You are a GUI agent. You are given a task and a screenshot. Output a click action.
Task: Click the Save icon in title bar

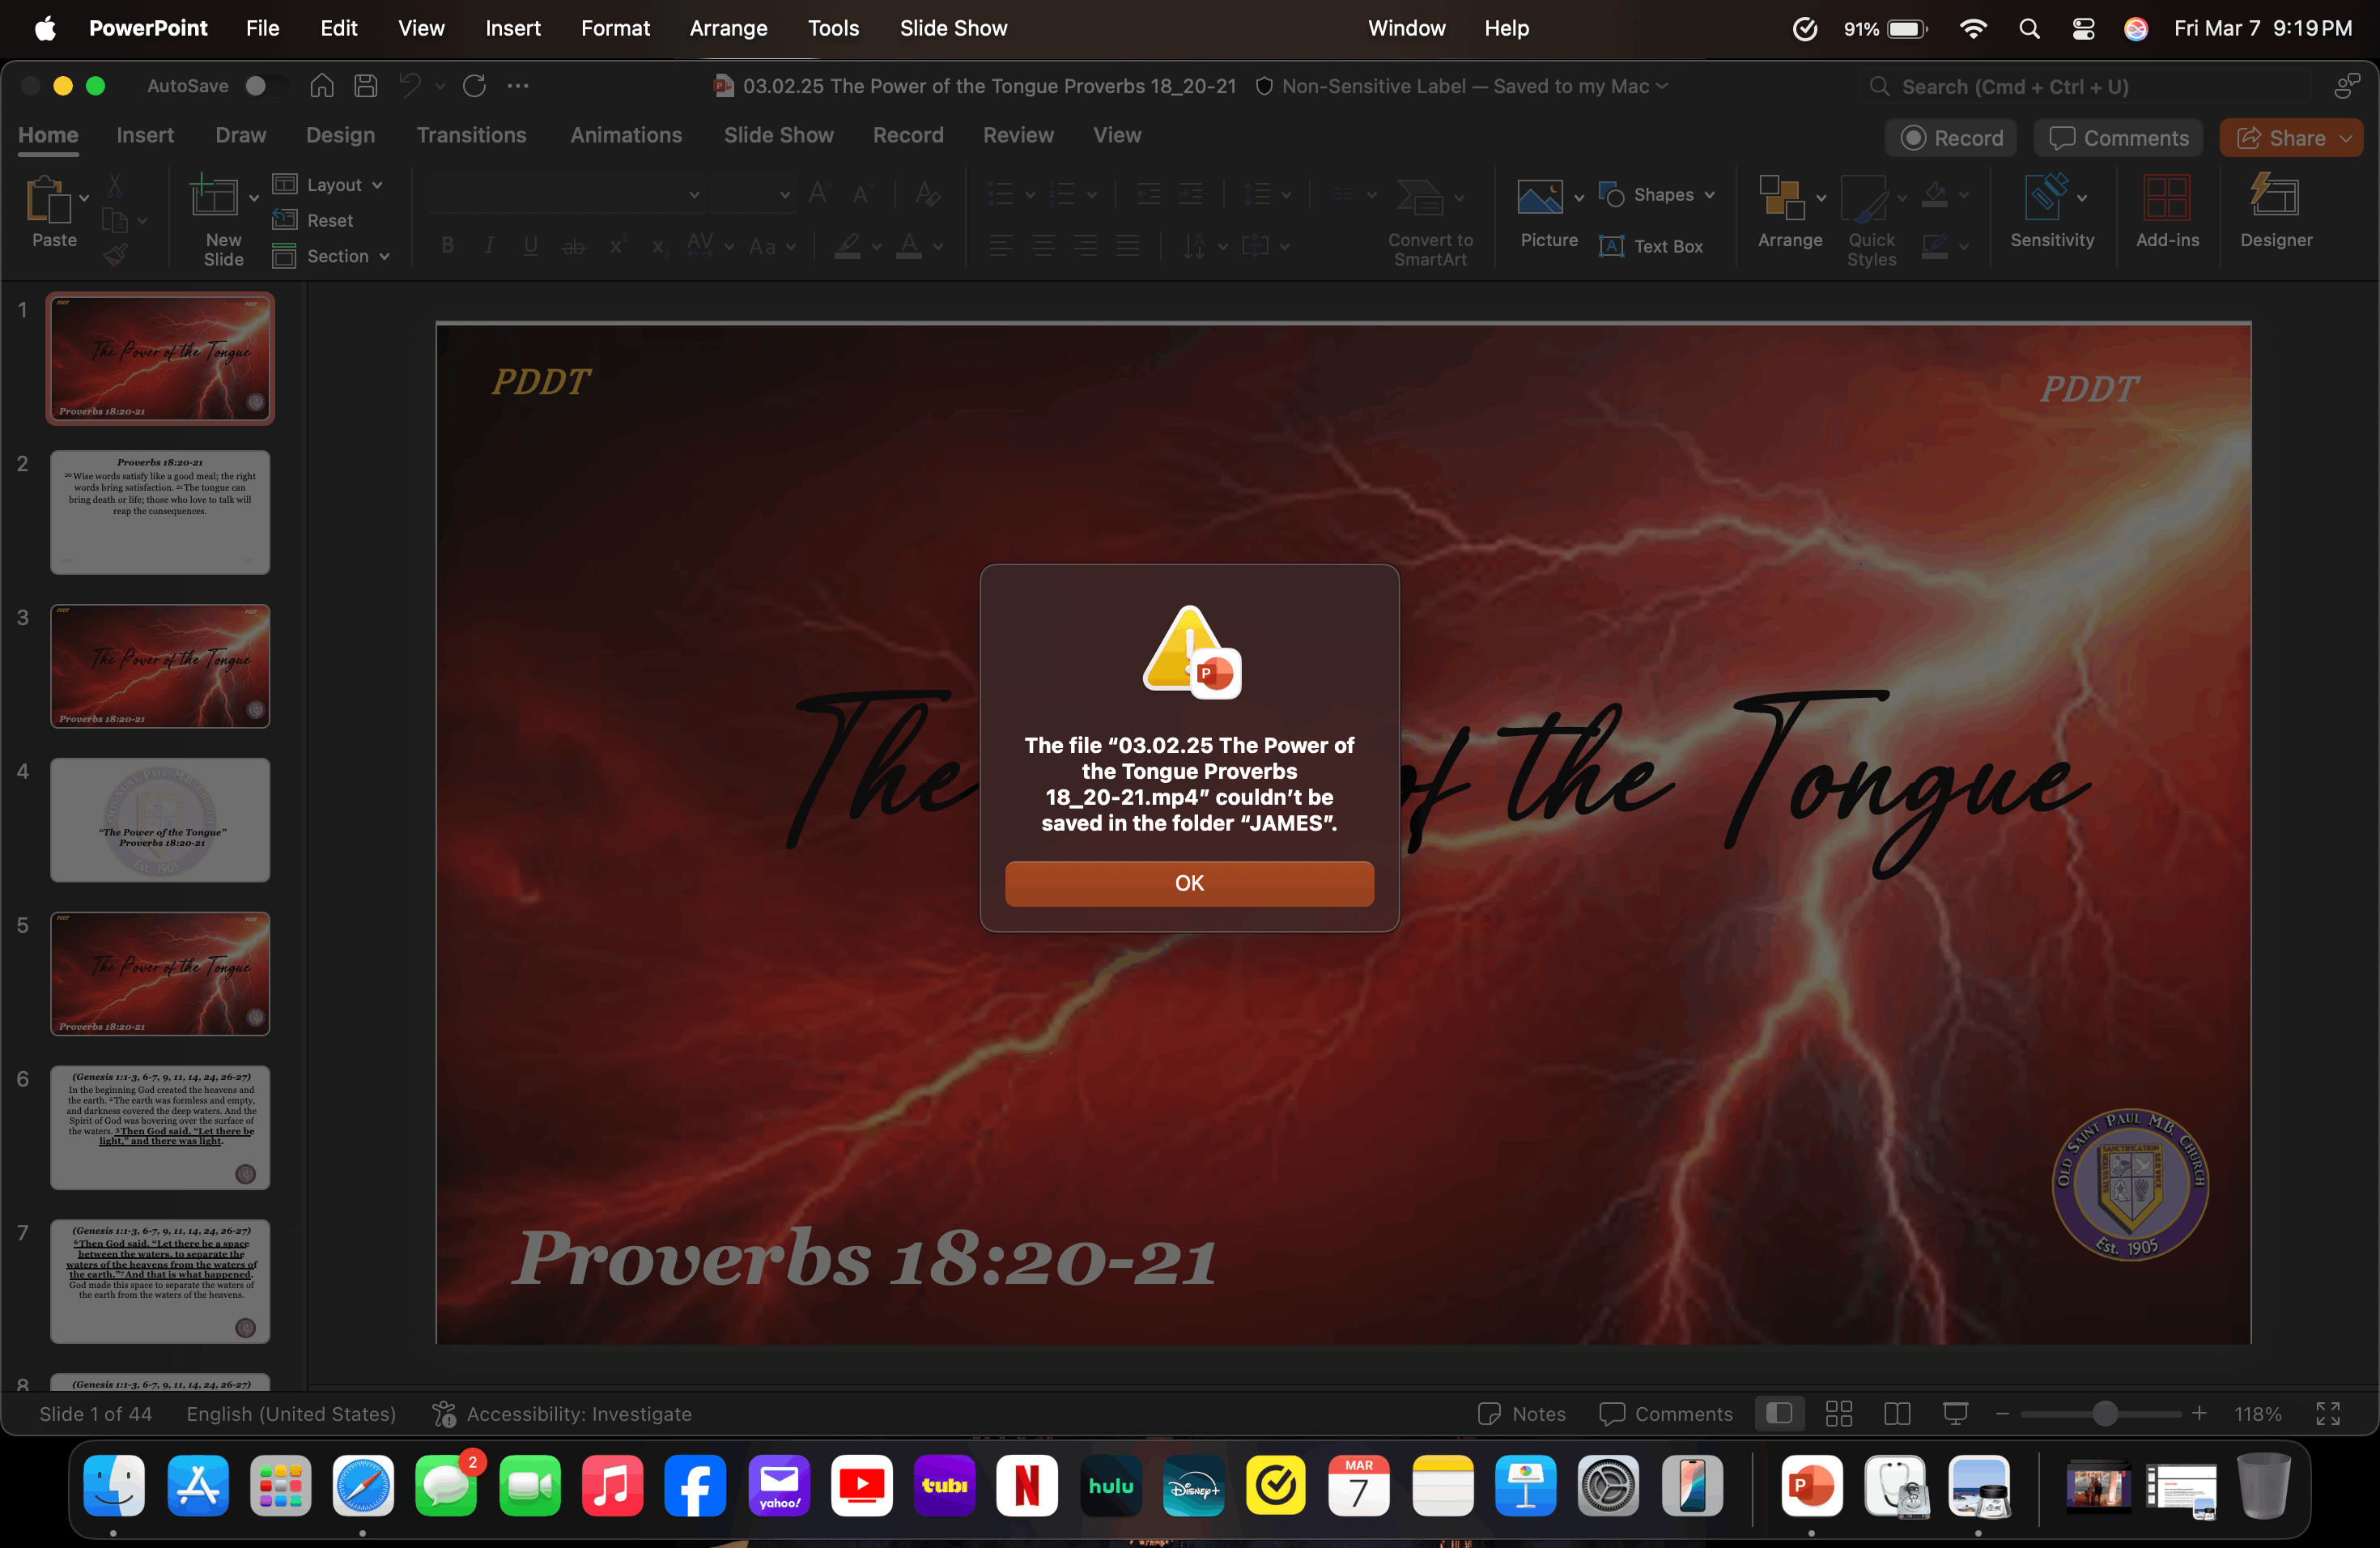[x=366, y=86]
